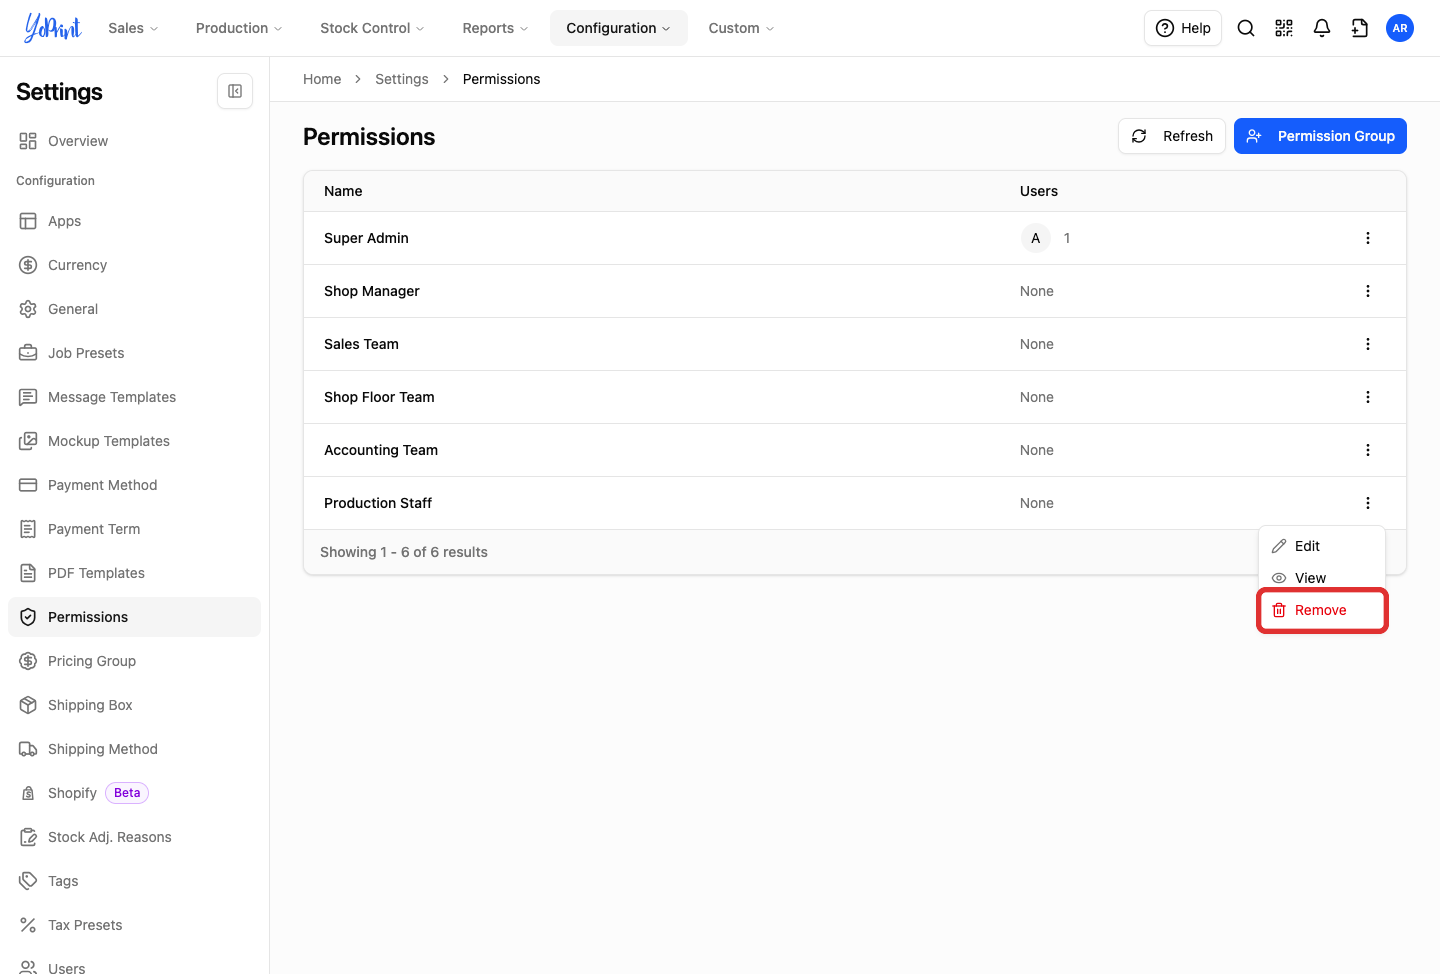Open Pricing Group settings

(x=134, y=661)
